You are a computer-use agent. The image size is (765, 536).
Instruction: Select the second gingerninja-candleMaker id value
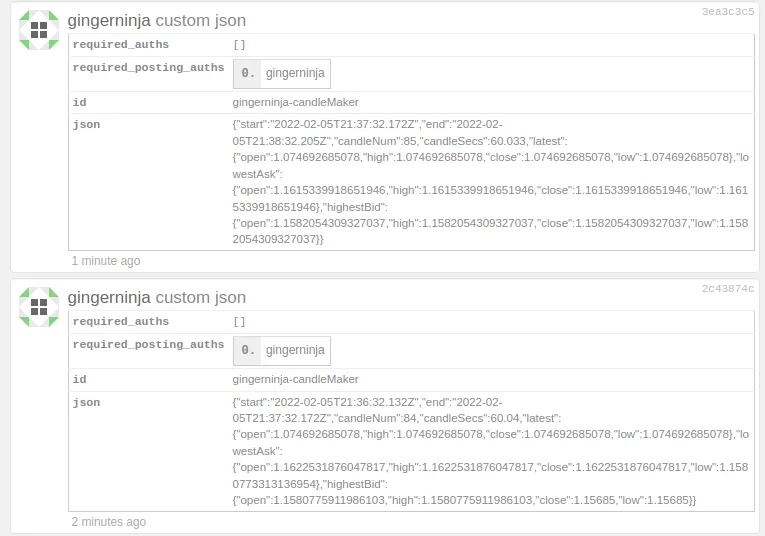click(x=295, y=379)
